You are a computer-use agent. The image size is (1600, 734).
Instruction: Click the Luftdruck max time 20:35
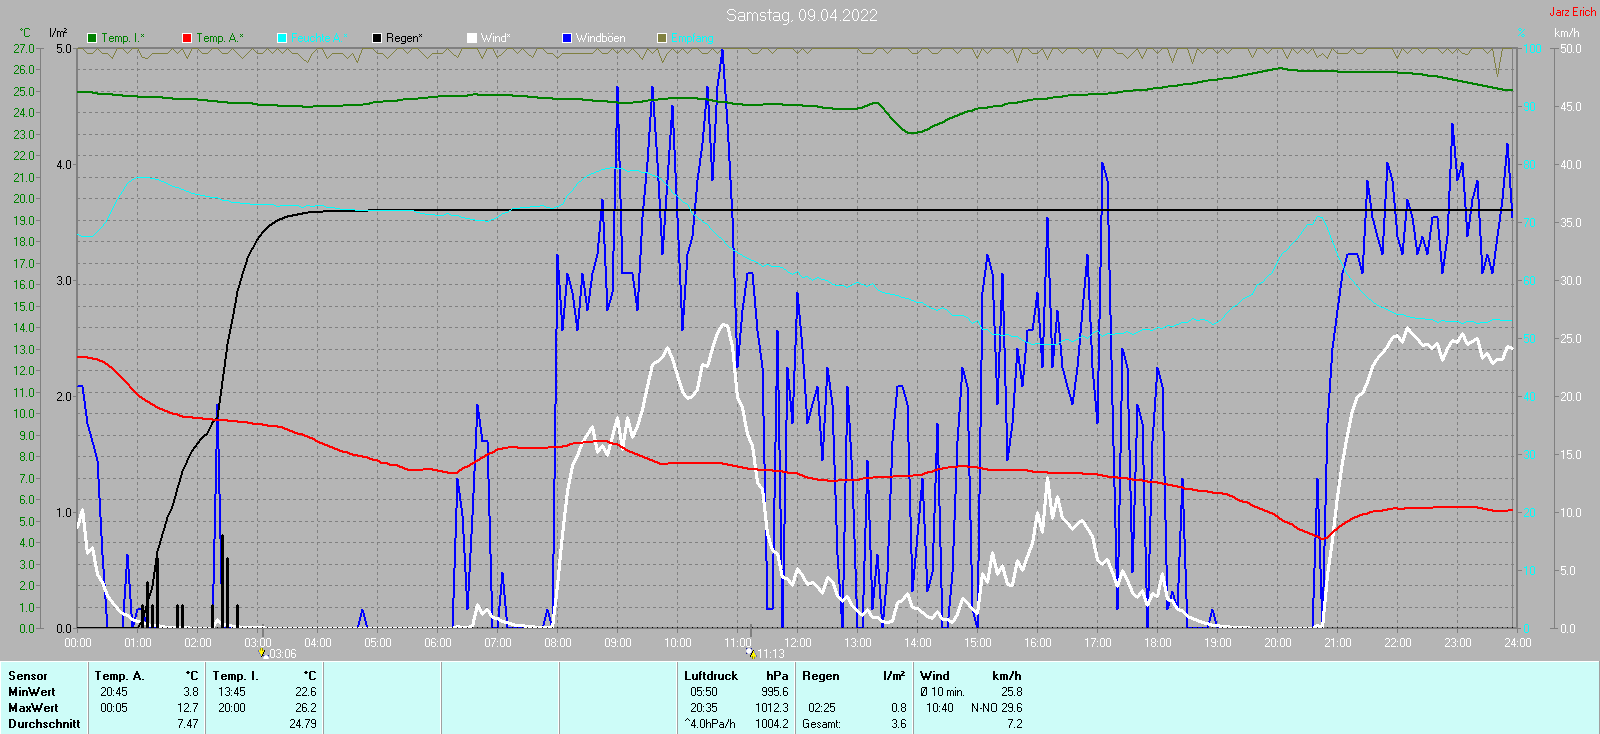pos(704,708)
